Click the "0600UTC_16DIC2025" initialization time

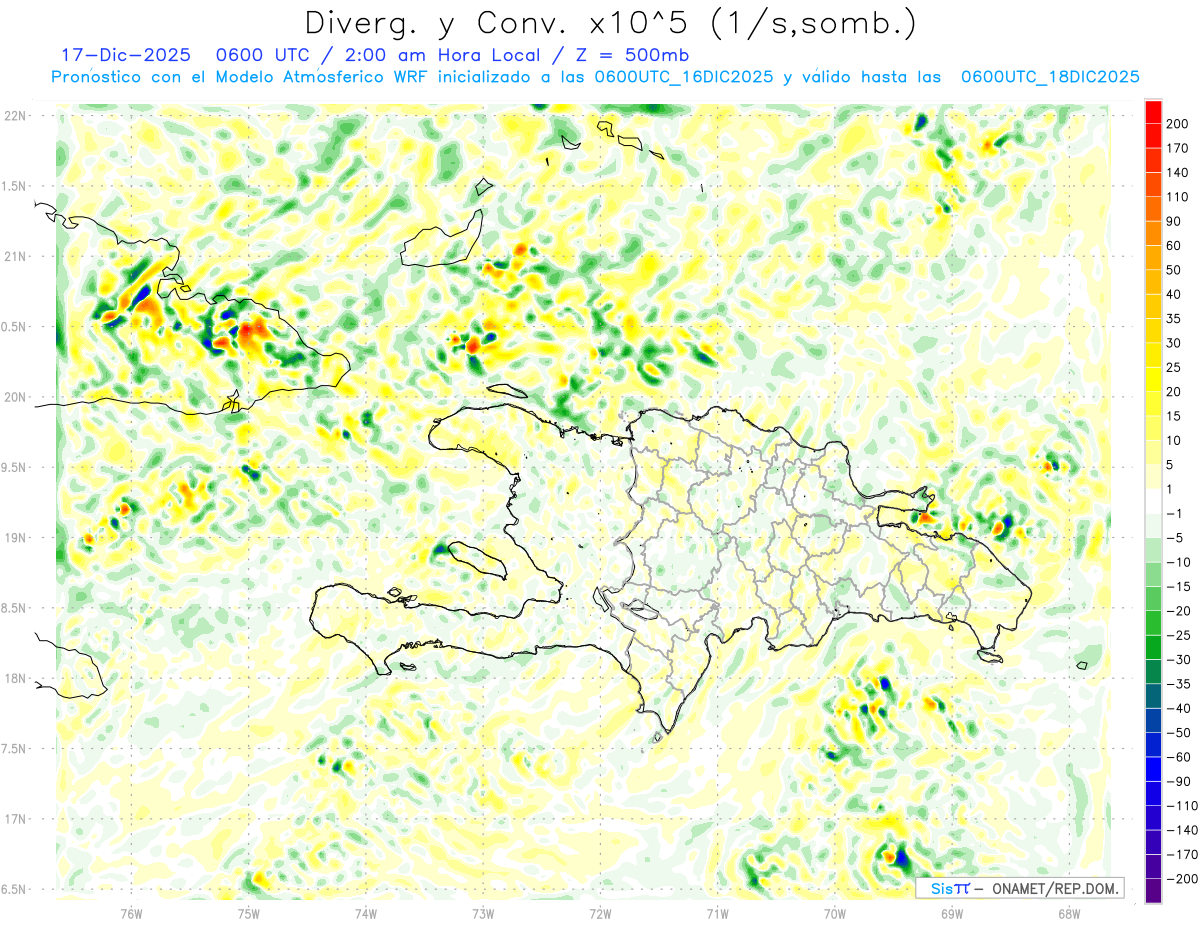[x=684, y=77]
